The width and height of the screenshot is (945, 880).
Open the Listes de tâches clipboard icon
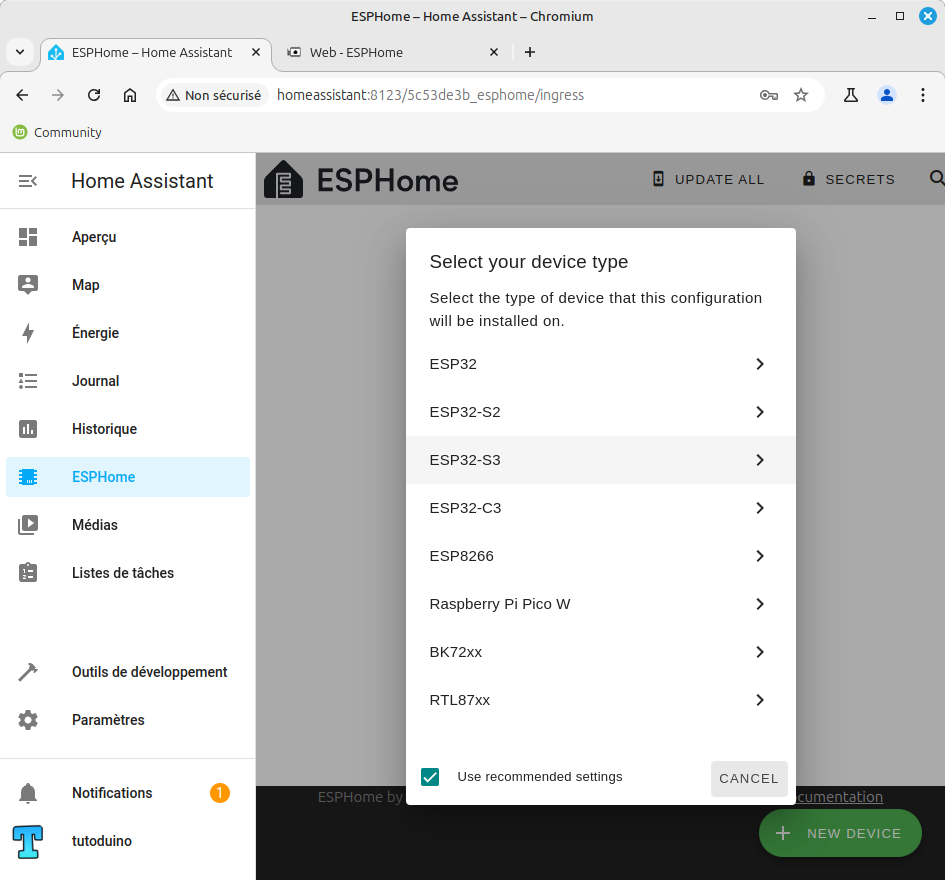coord(28,573)
